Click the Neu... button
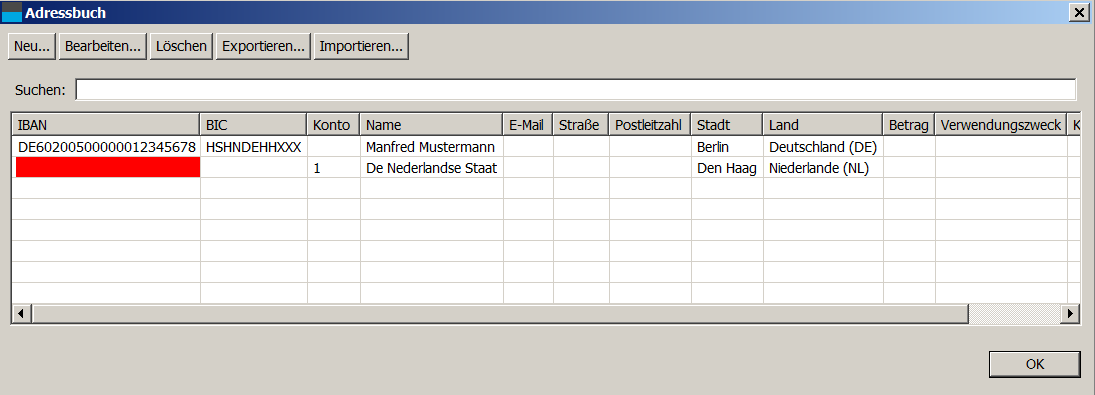The height and width of the screenshot is (395, 1095). click(x=32, y=47)
